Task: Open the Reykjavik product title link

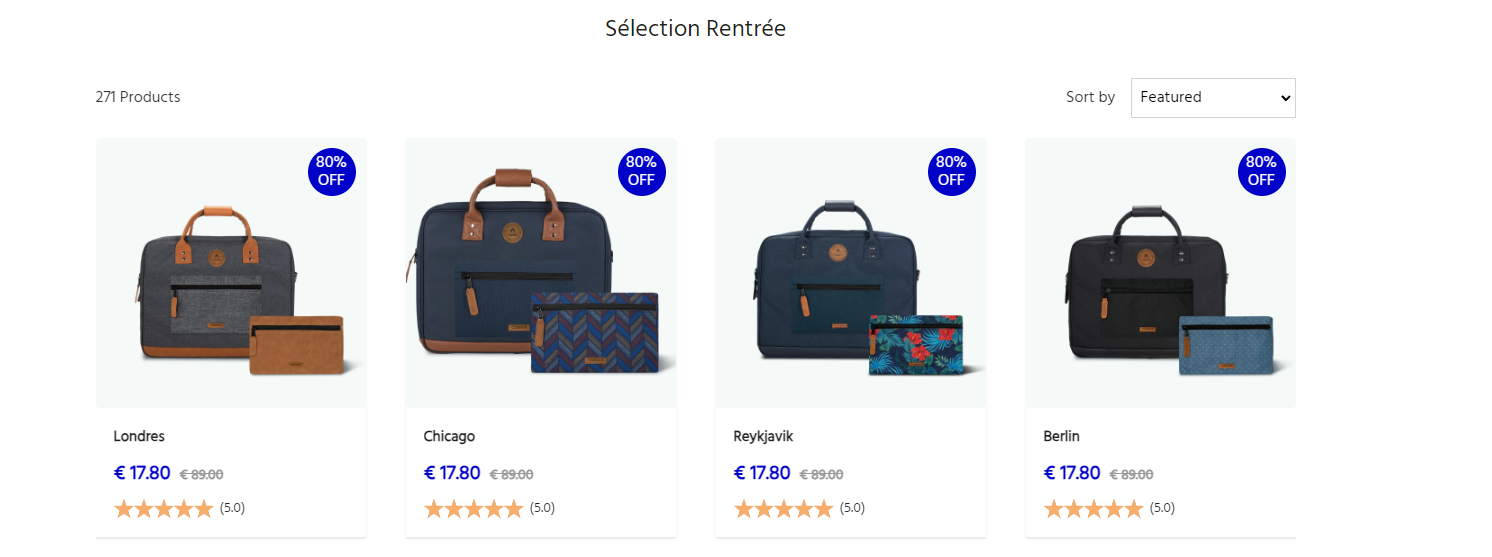Action: pos(763,437)
